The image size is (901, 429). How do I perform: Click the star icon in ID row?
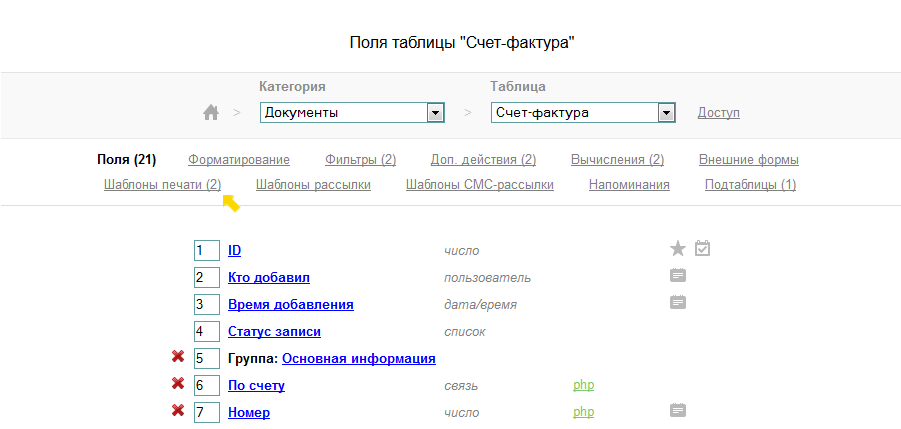[x=678, y=248]
